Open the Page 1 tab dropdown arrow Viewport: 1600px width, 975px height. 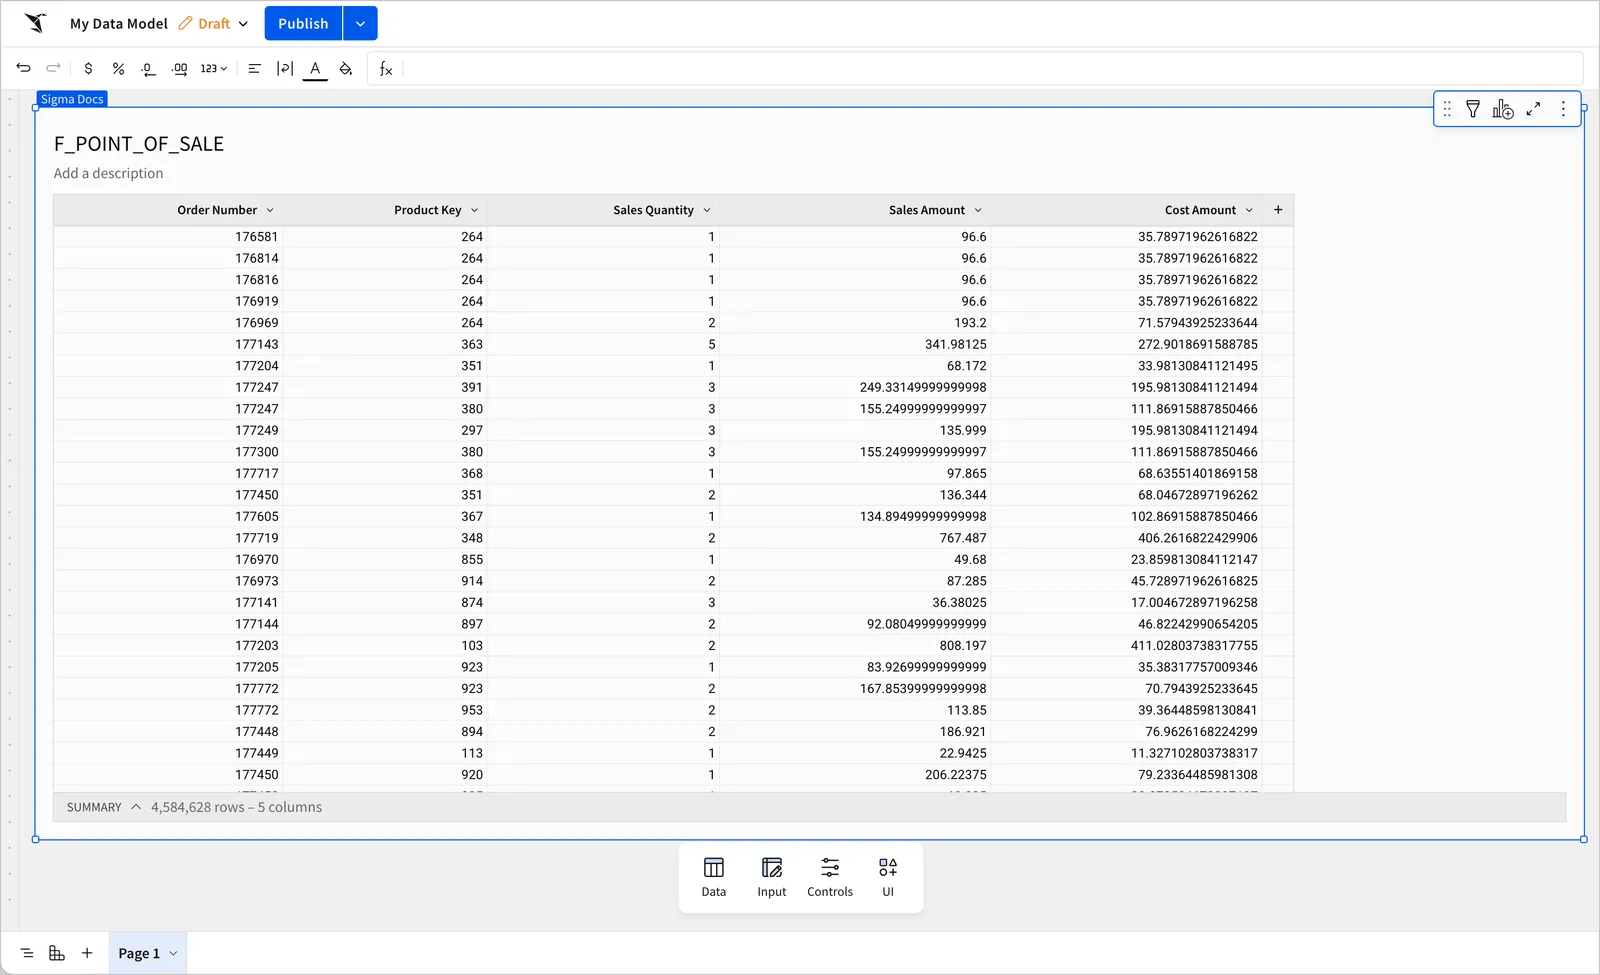(173, 953)
